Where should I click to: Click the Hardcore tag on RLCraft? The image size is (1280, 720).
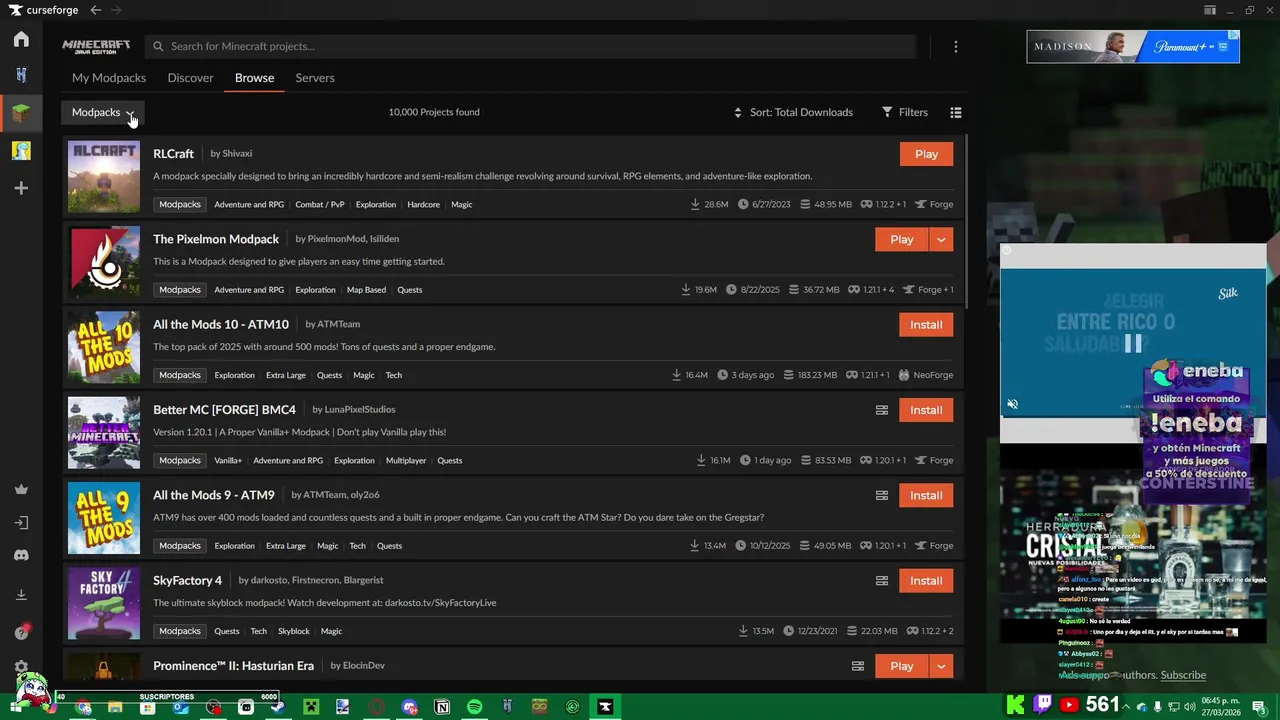[423, 204]
